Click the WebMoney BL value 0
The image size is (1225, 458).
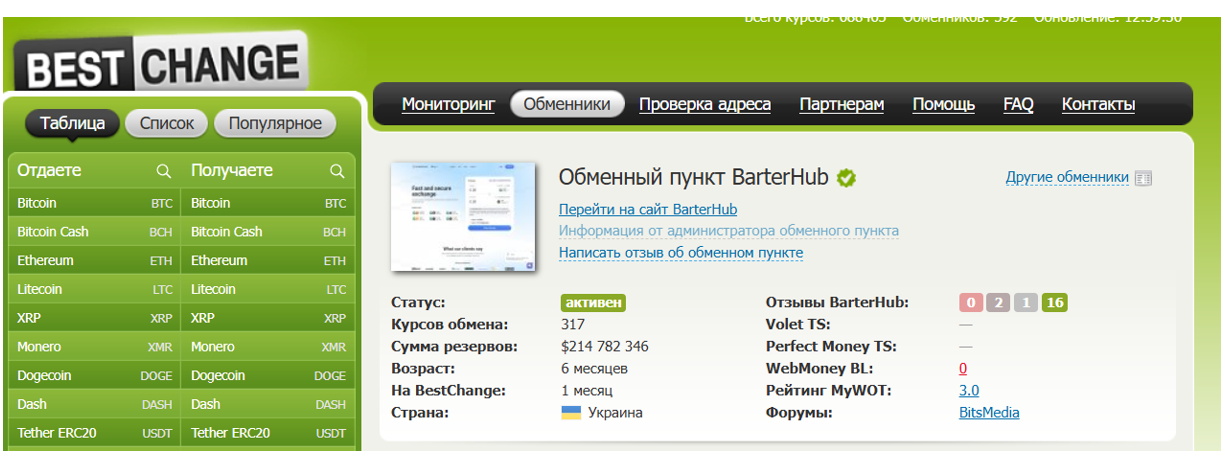963,369
